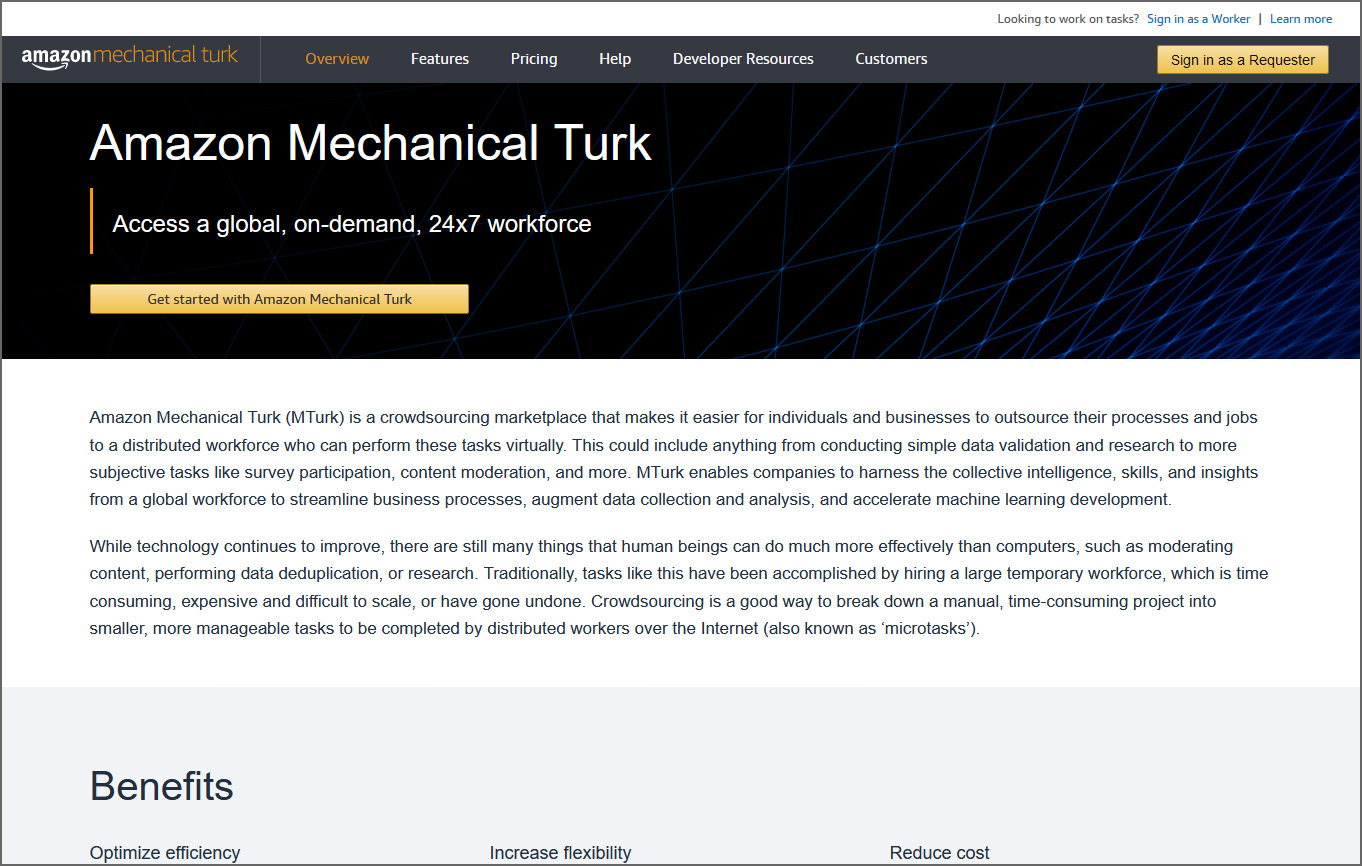Click Get started with Amazon Mechanical Turk

[279, 299]
